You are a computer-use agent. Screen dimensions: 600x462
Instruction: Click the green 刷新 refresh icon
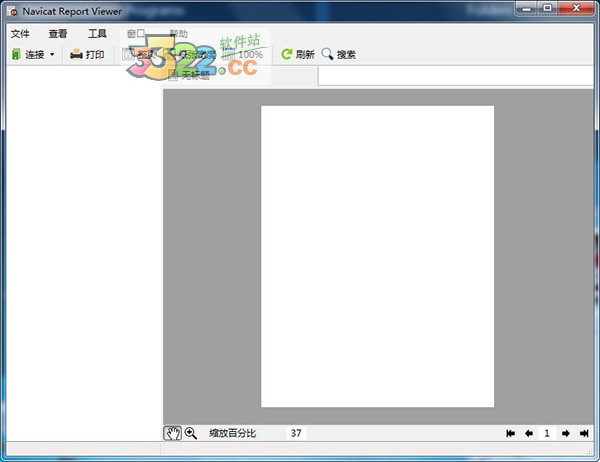(x=286, y=54)
